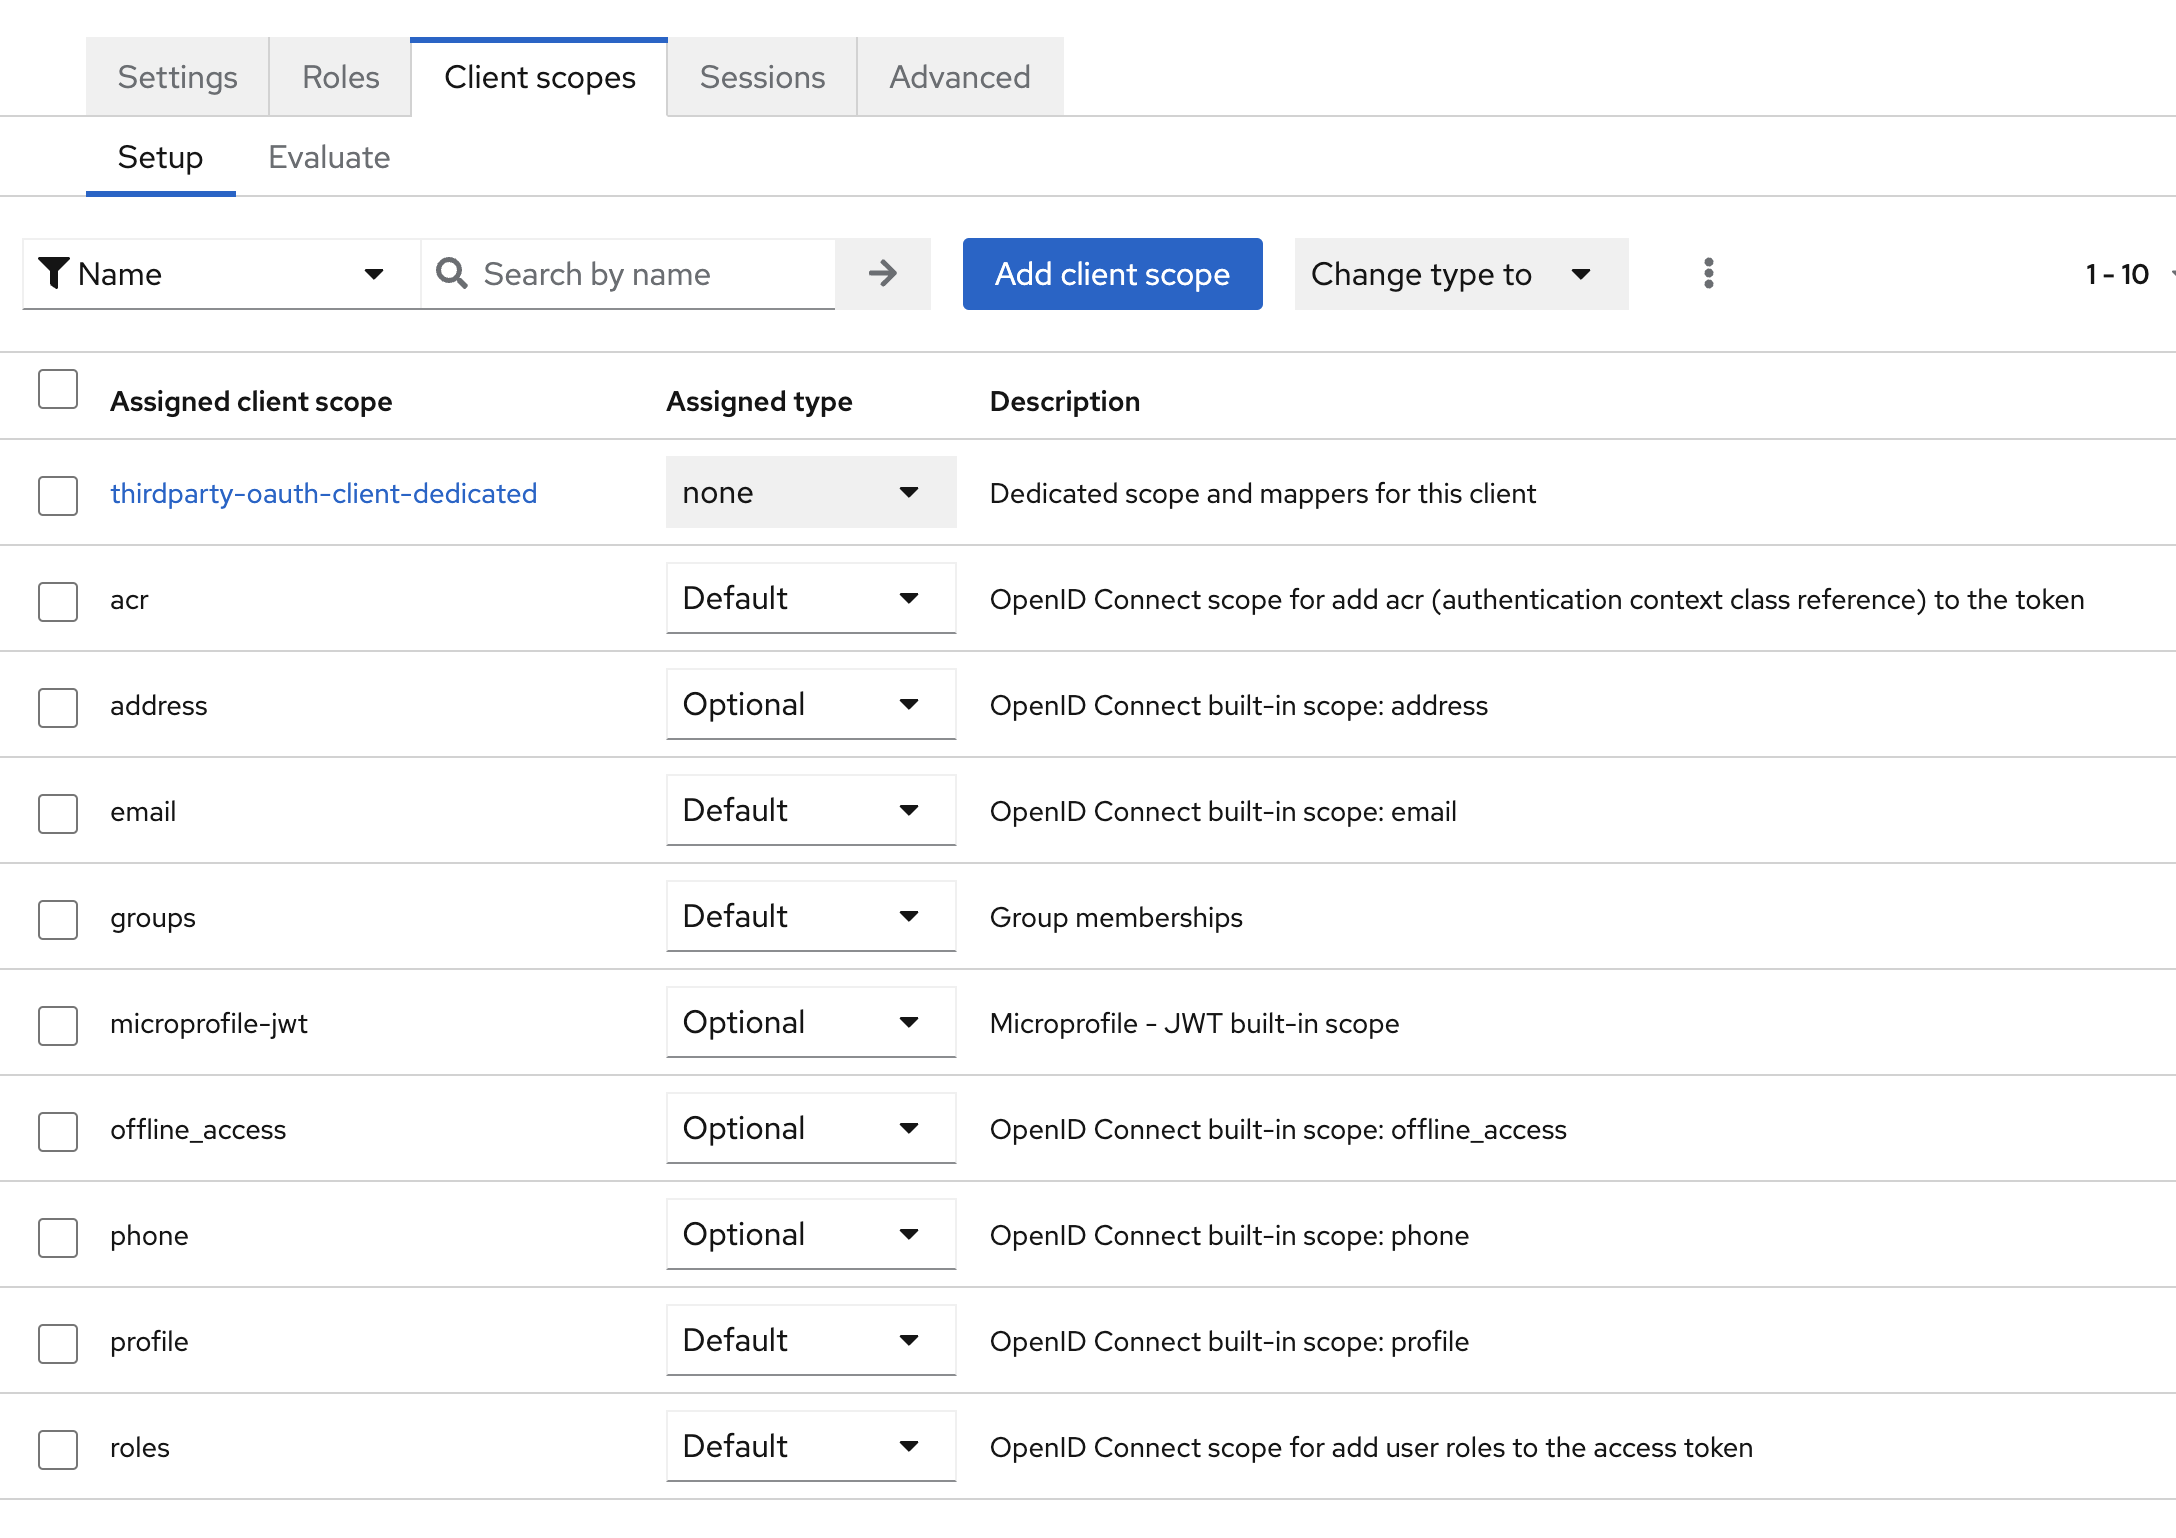Open the kebab menu next to Change type
The image size is (2176, 1538).
pos(1708,273)
